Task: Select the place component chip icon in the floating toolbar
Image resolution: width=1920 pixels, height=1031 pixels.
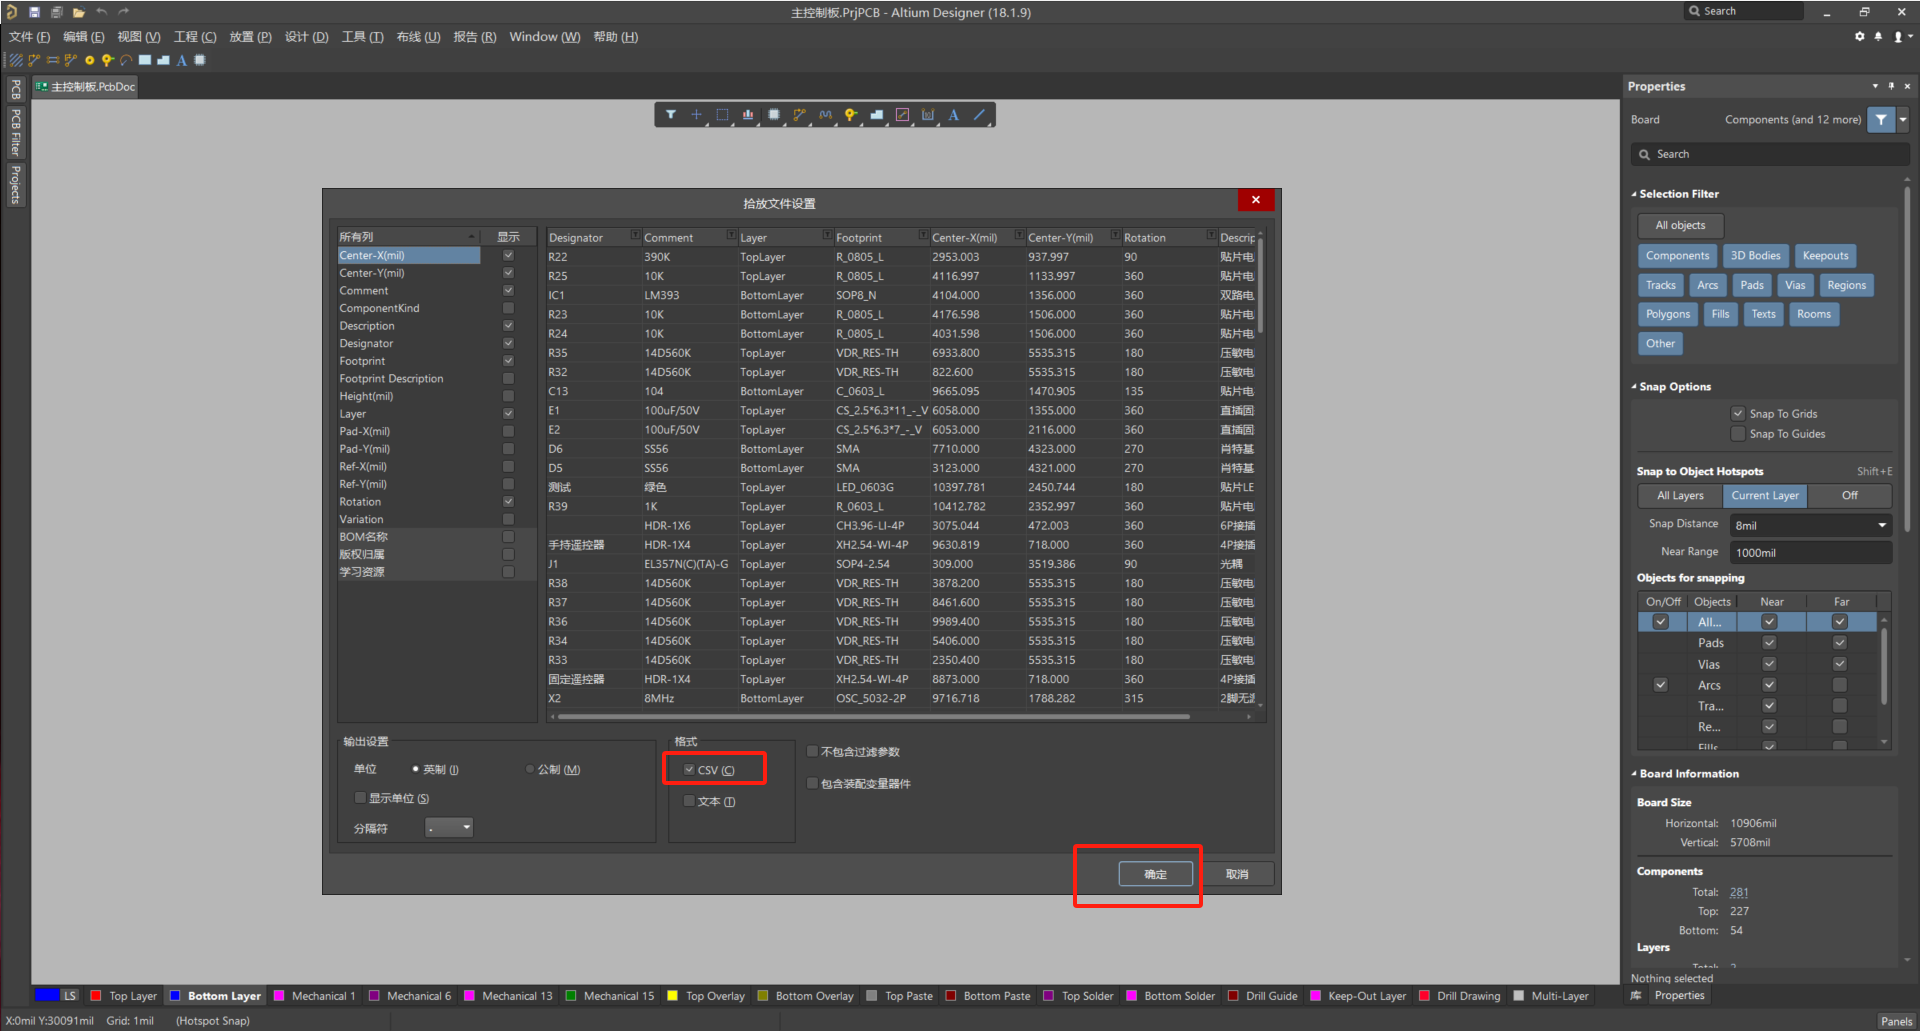Action: coord(773,115)
